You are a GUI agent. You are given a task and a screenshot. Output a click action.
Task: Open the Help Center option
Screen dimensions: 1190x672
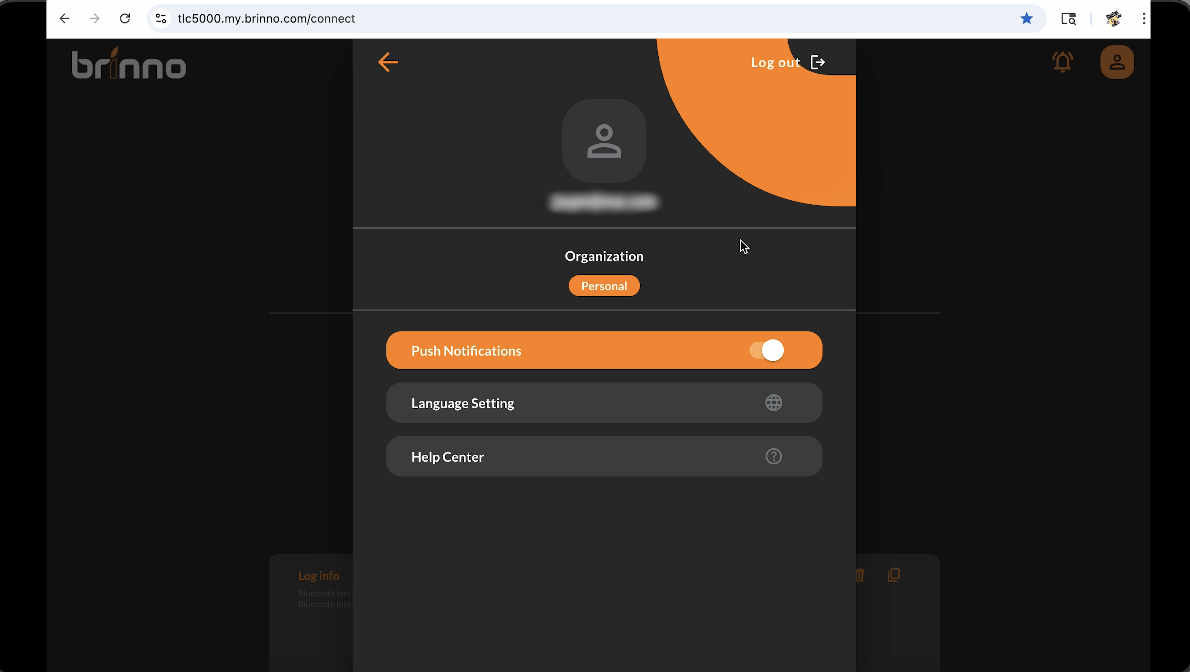click(x=603, y=456)
